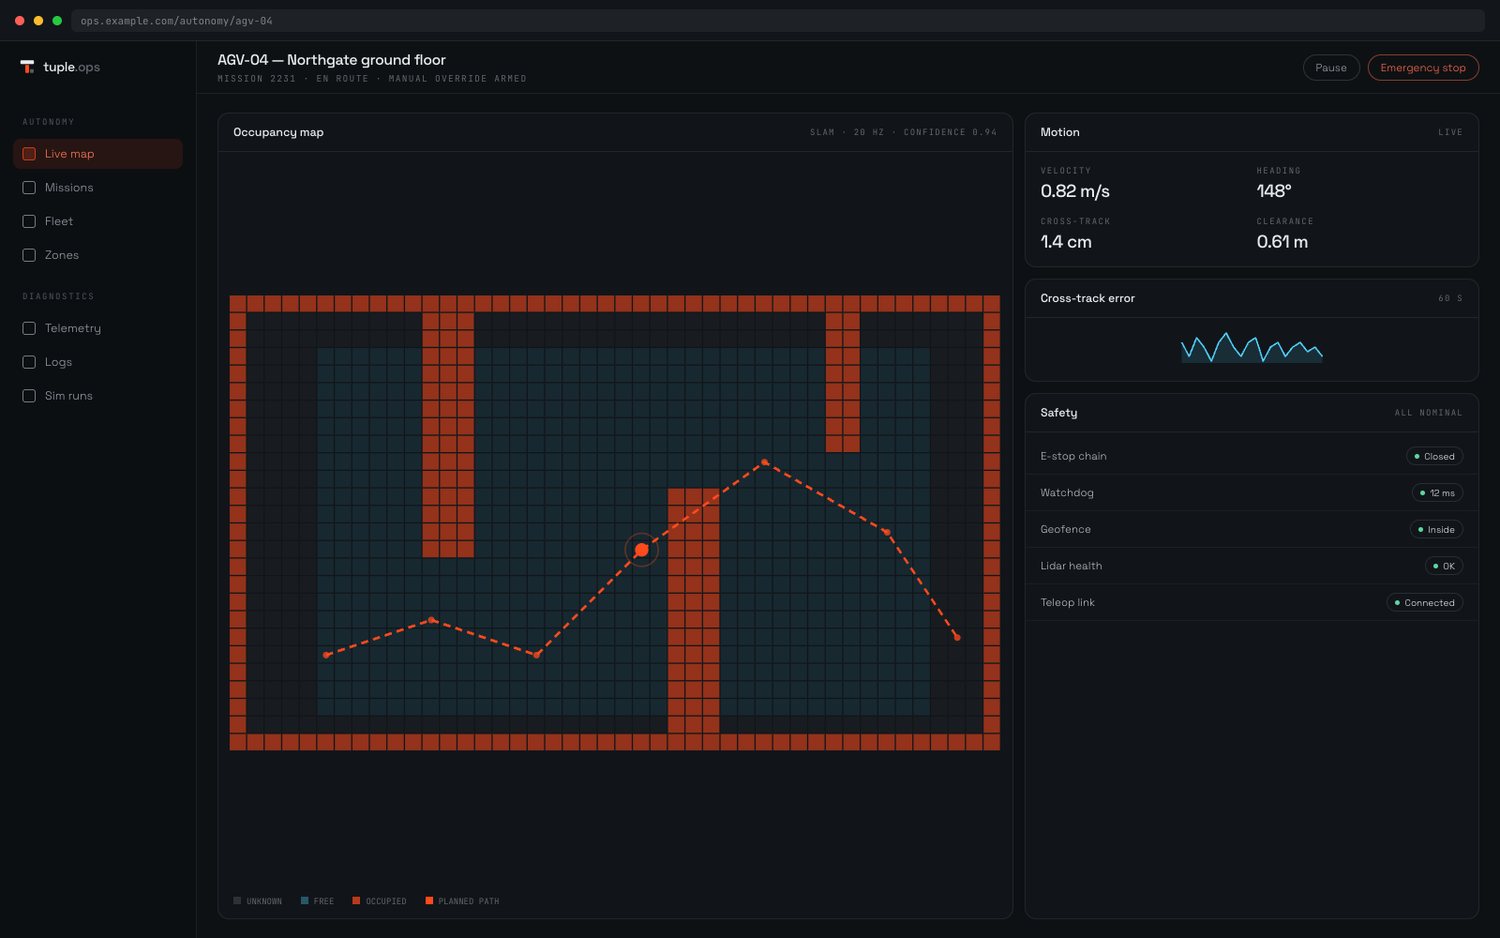Image resolution: width=1500 pixels, height=938 pixels.
Task: Click the Geofence Inside status pill
Action: (1437, 530)
